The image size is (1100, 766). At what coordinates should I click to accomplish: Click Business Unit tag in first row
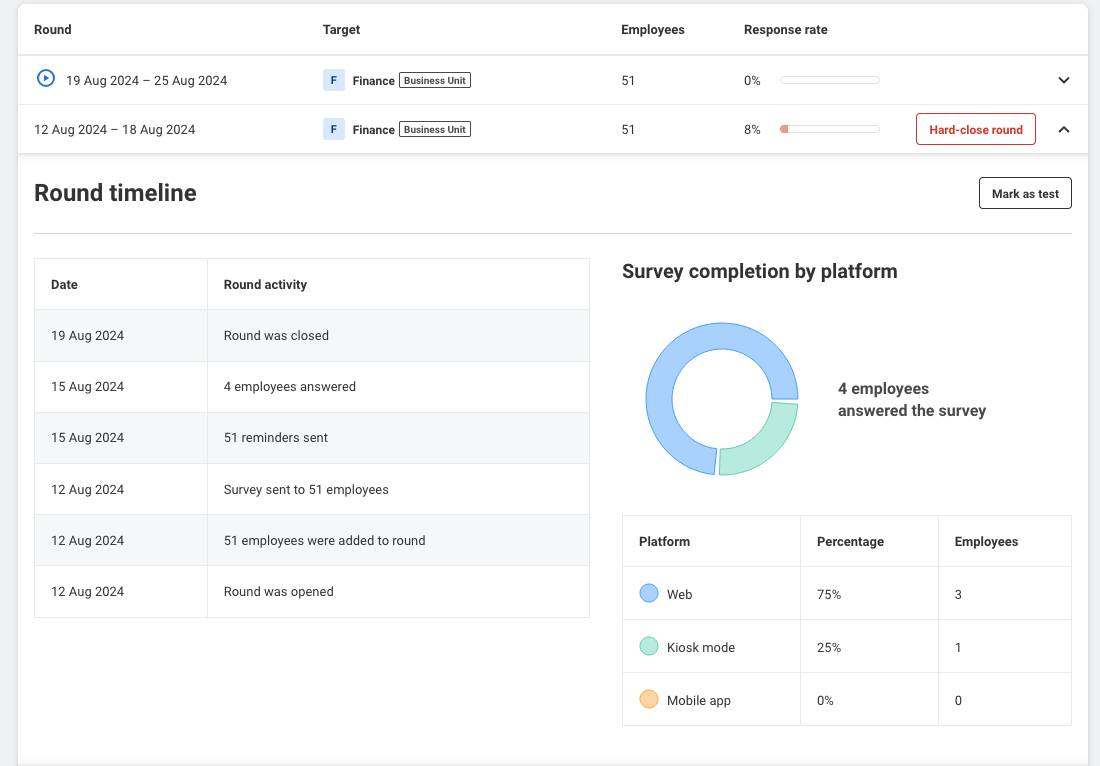pyautogui.click(x=435, y=80)
